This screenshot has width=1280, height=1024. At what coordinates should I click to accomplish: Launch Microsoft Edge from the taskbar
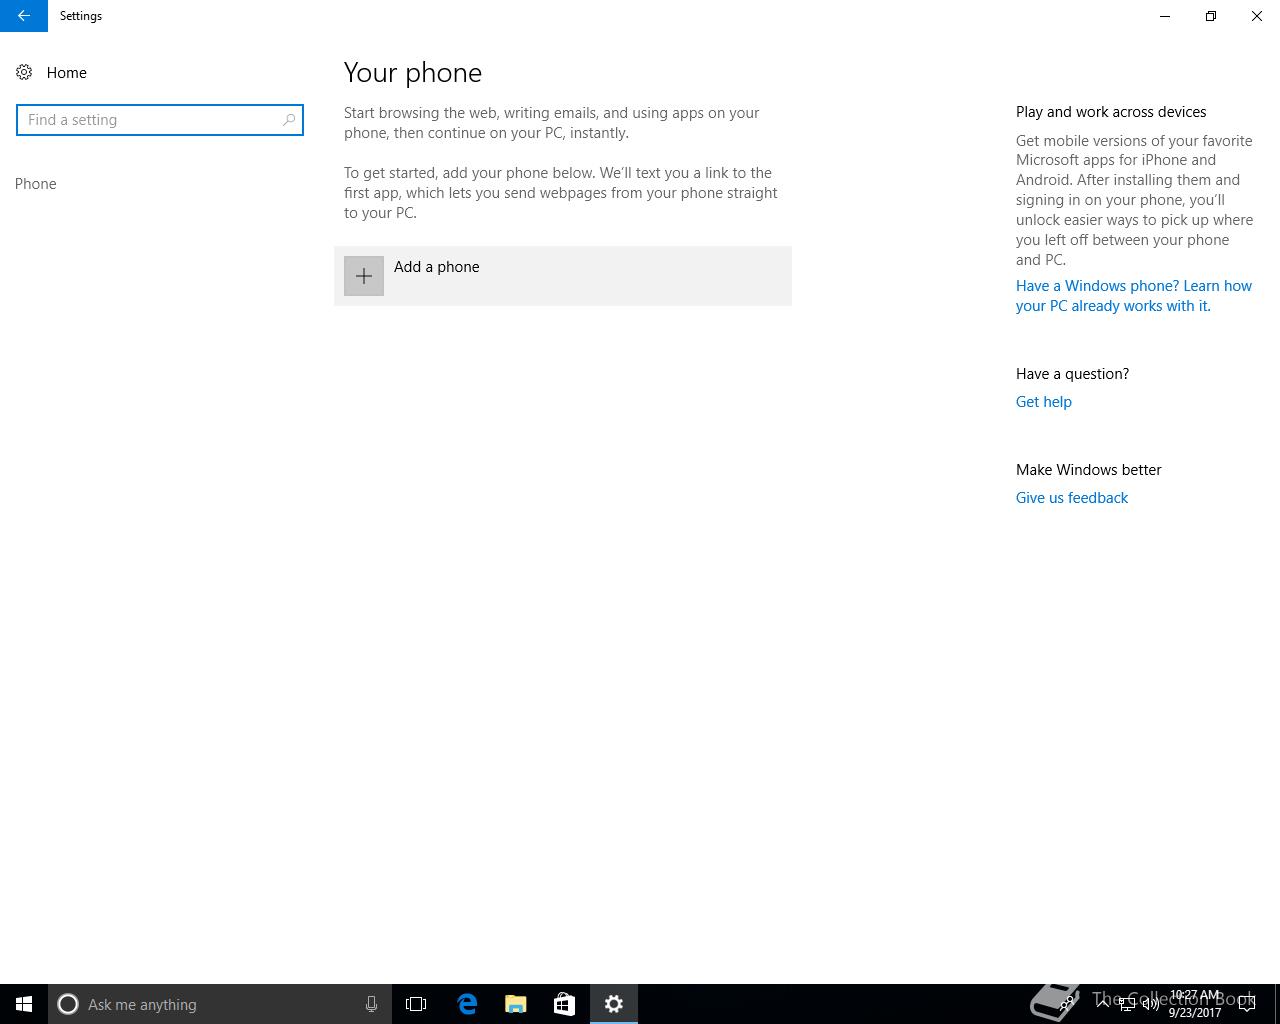click(x=467, y=1004)
